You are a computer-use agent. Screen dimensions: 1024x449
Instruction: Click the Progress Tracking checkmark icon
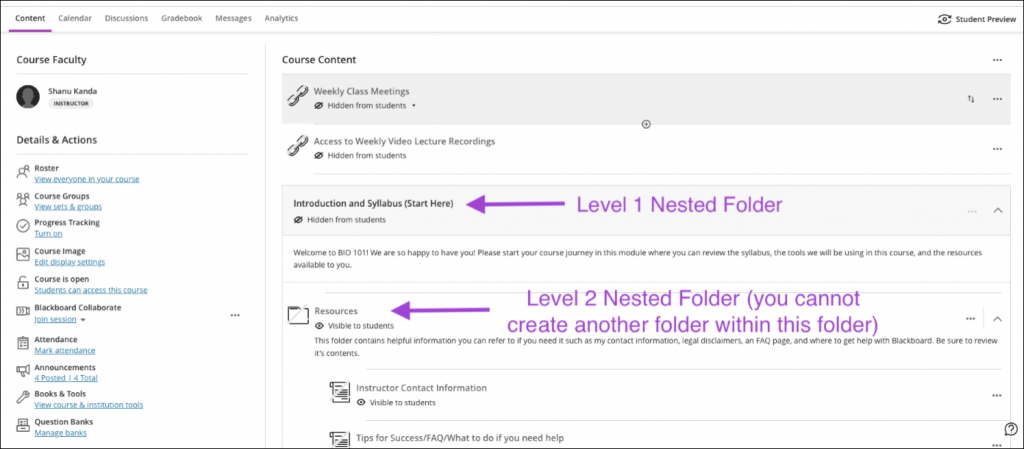click(x=23, y=227)
